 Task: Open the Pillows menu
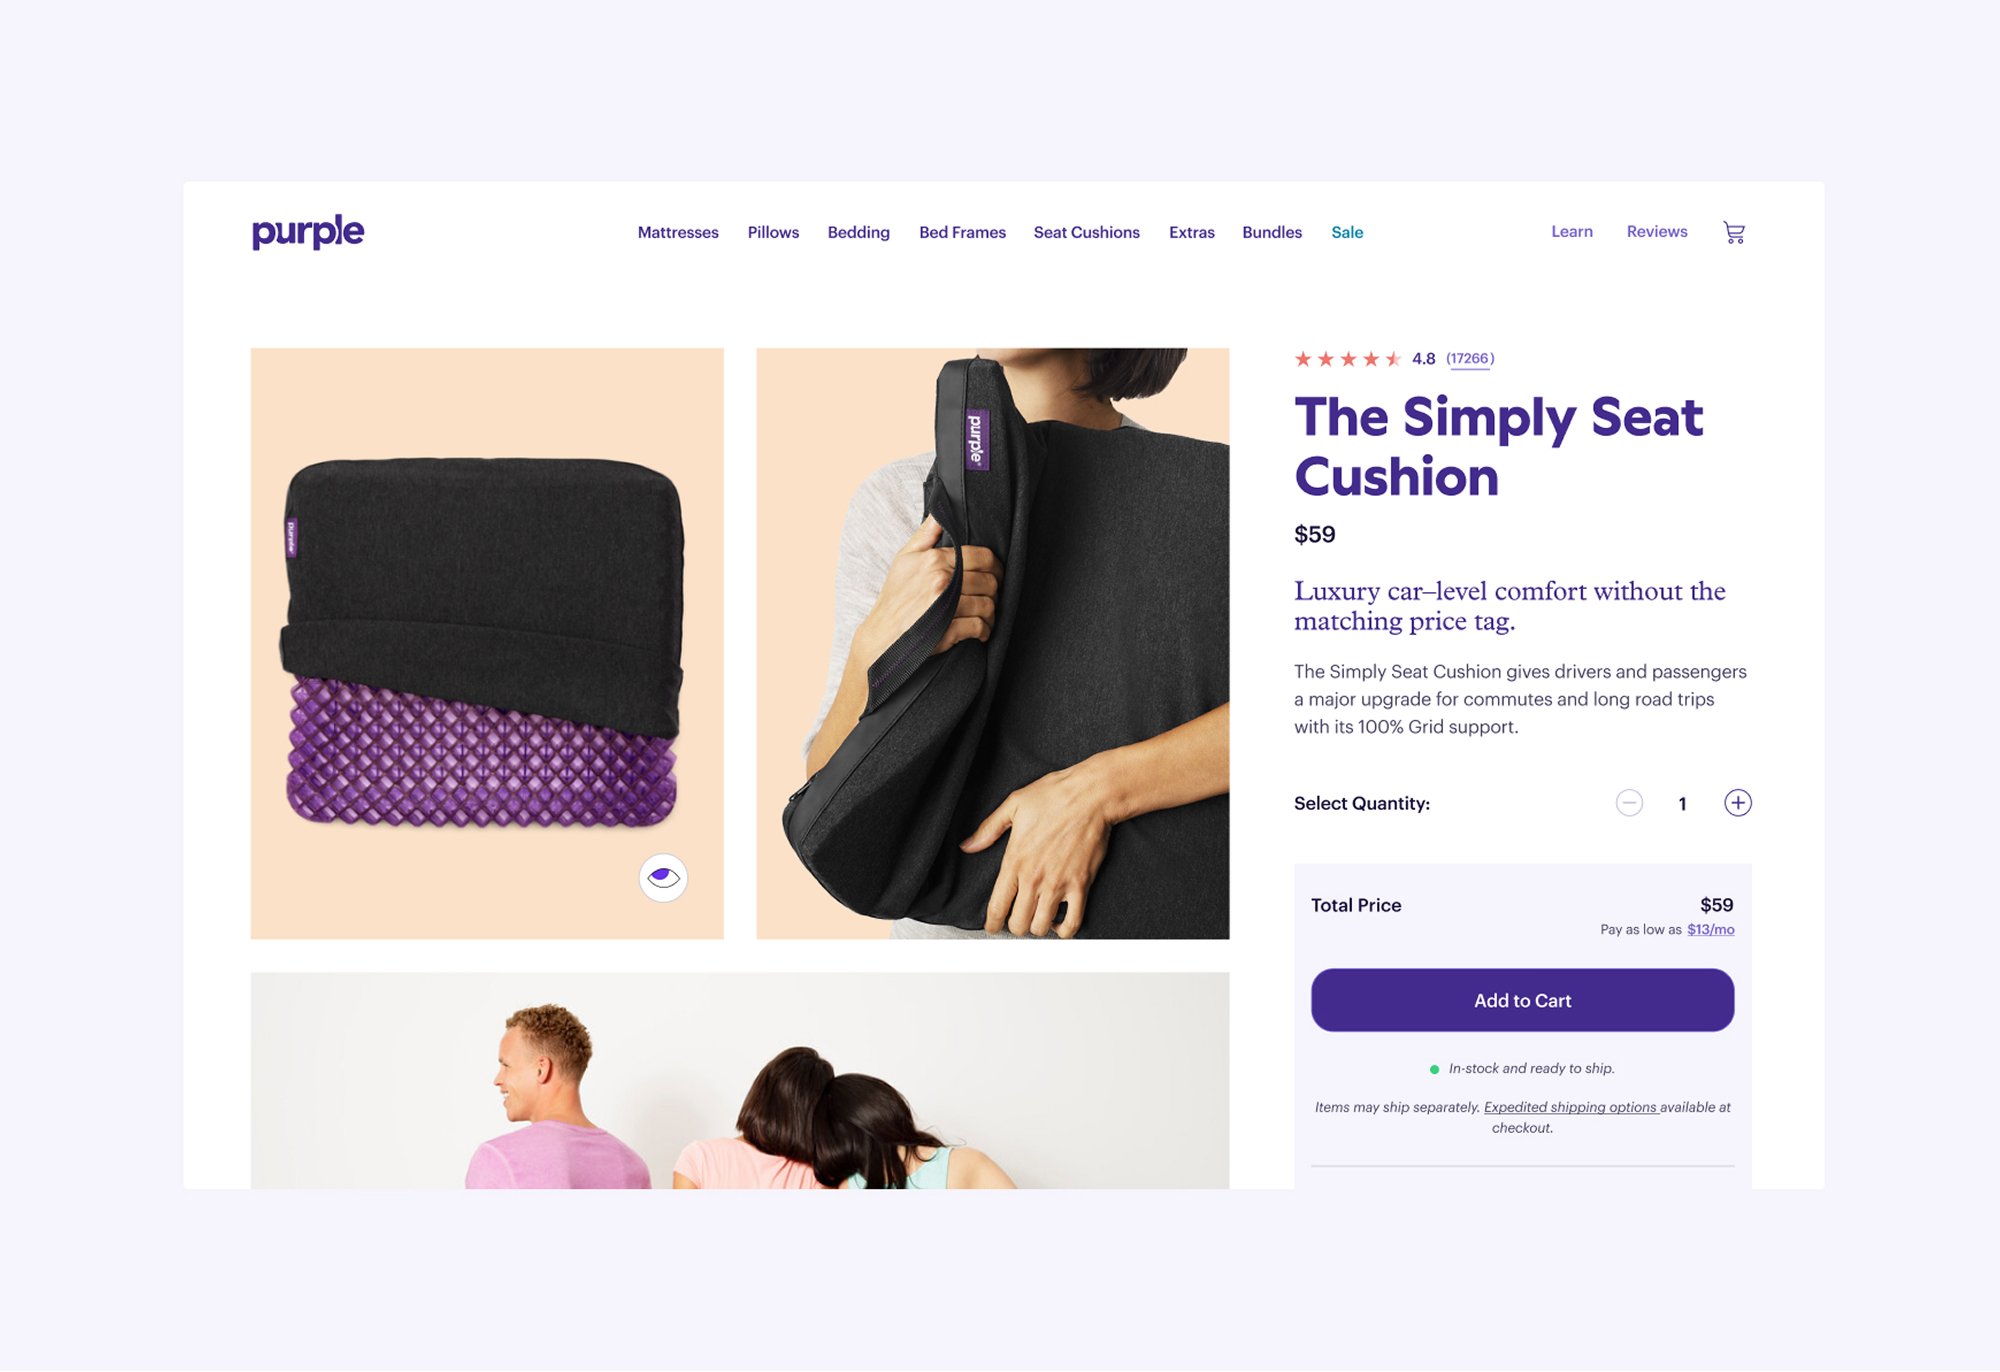coord(773,232)
